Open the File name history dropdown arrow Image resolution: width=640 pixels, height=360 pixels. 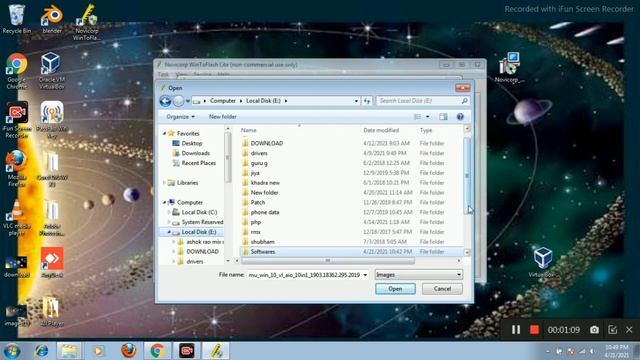[x=365, y=275]
